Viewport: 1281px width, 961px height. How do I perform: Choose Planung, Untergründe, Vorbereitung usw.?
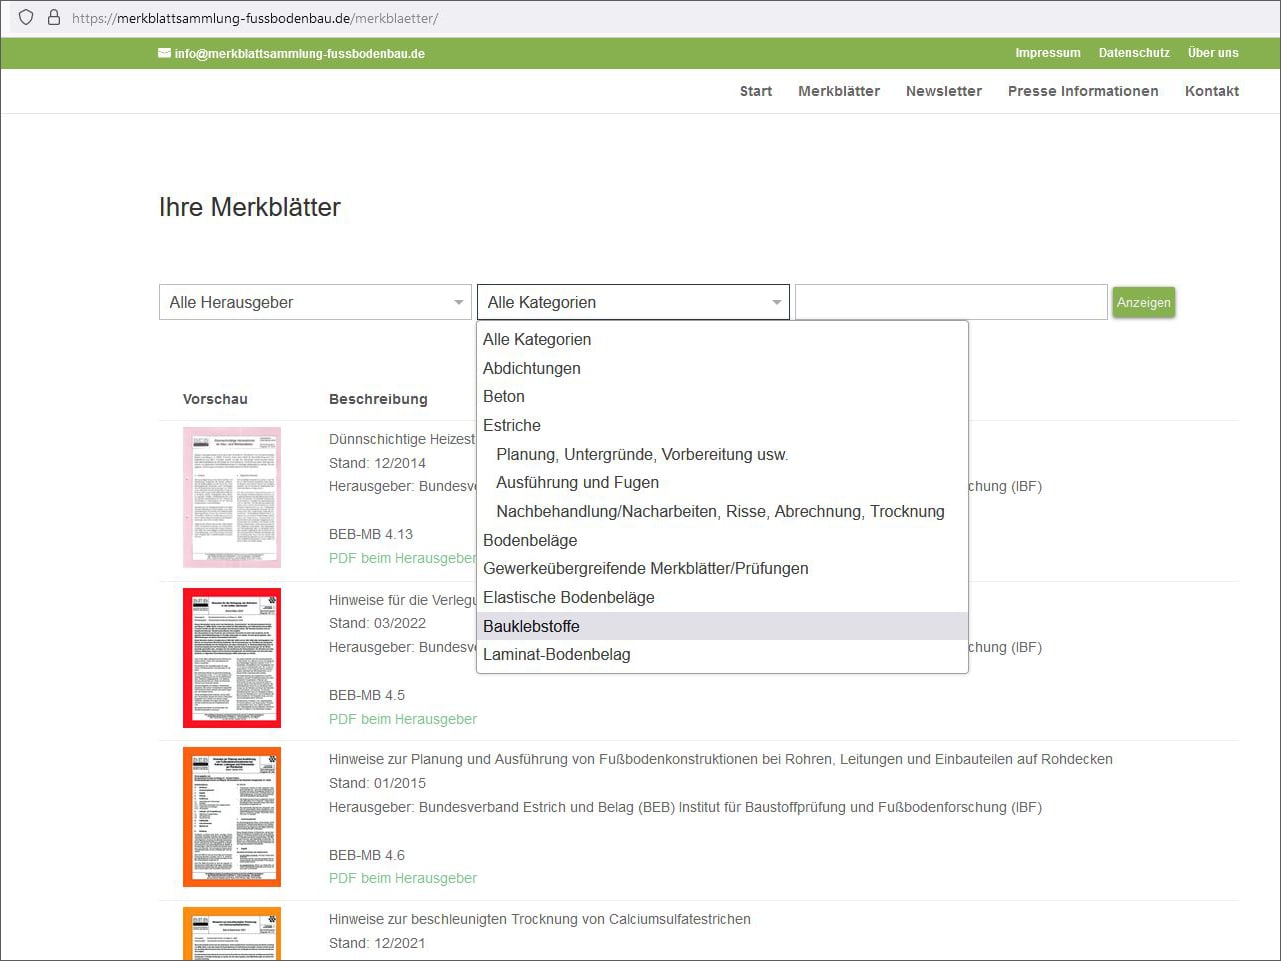click(722, 454)
